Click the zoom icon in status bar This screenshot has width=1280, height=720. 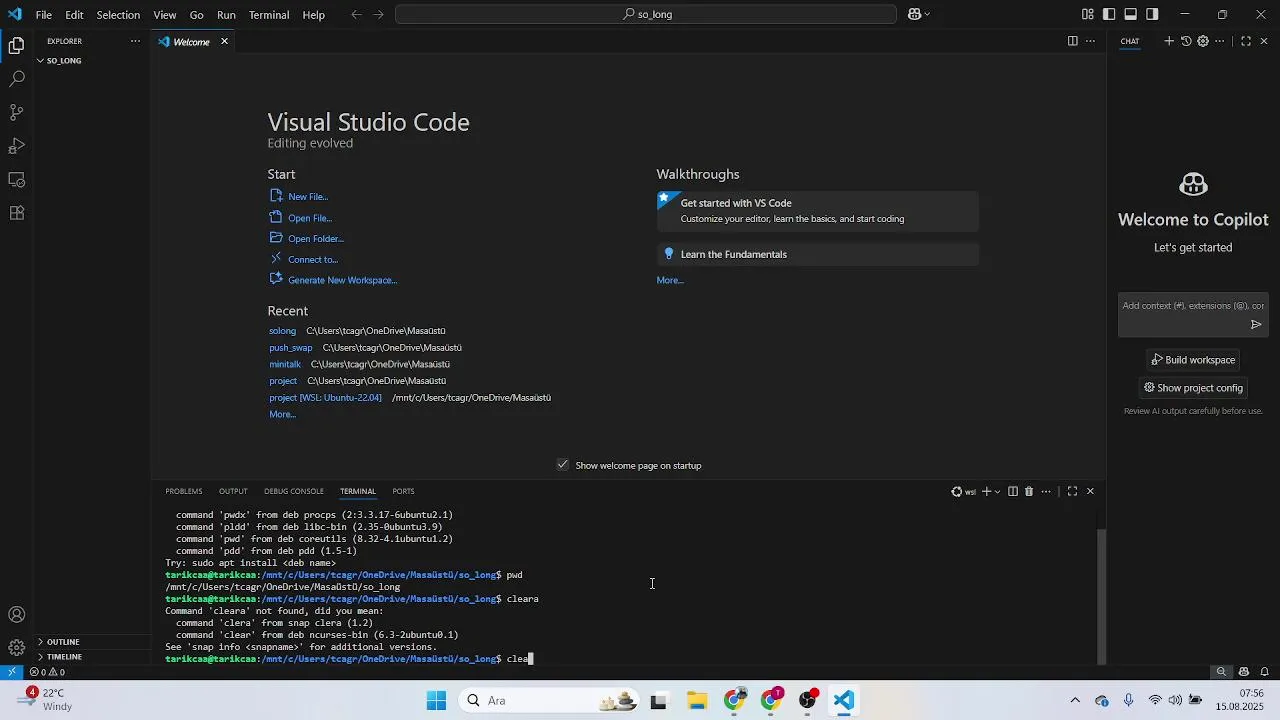click(1221, 672)
